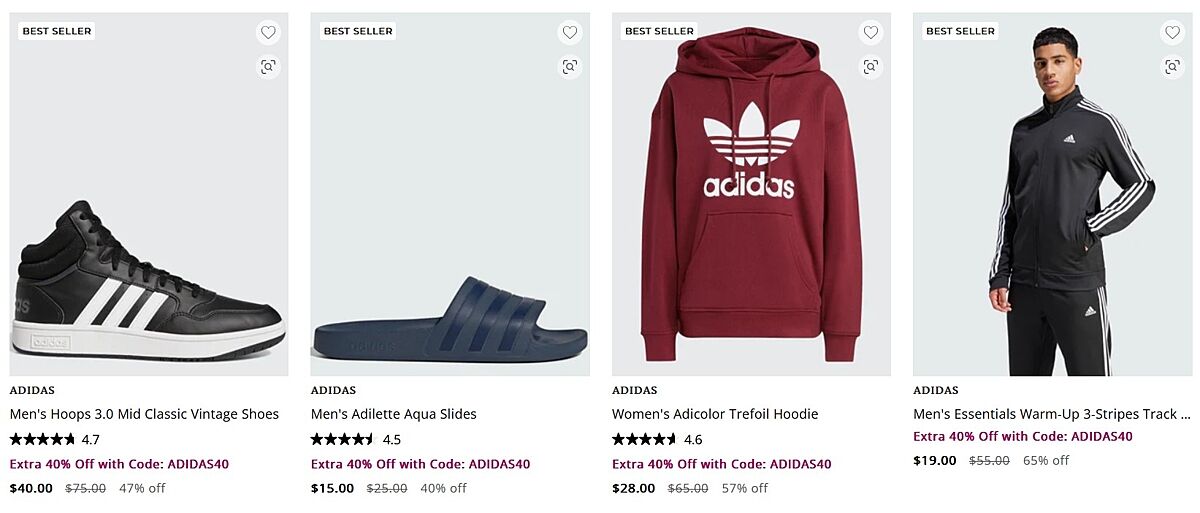Viewport: 1200px width, 513px height.
Task: Click Best Seller badge on the hoodie
Action: [659, 31]
